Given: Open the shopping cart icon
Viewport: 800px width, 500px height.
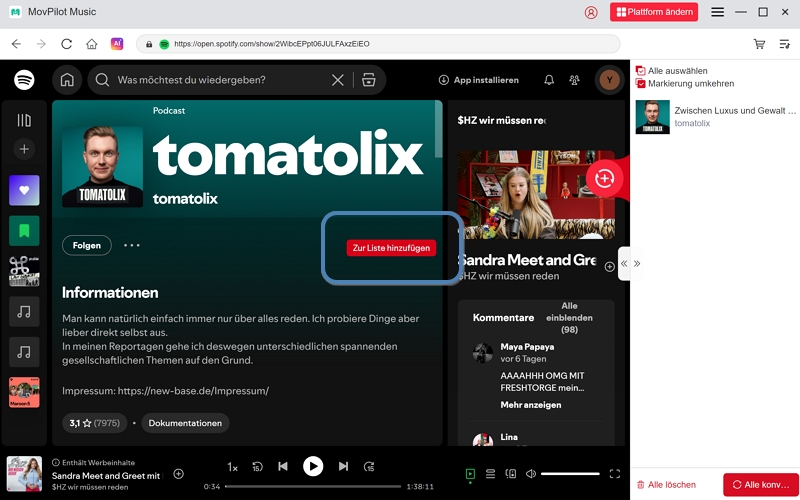Looking at the screenshot, I should (x=759, y=44).
